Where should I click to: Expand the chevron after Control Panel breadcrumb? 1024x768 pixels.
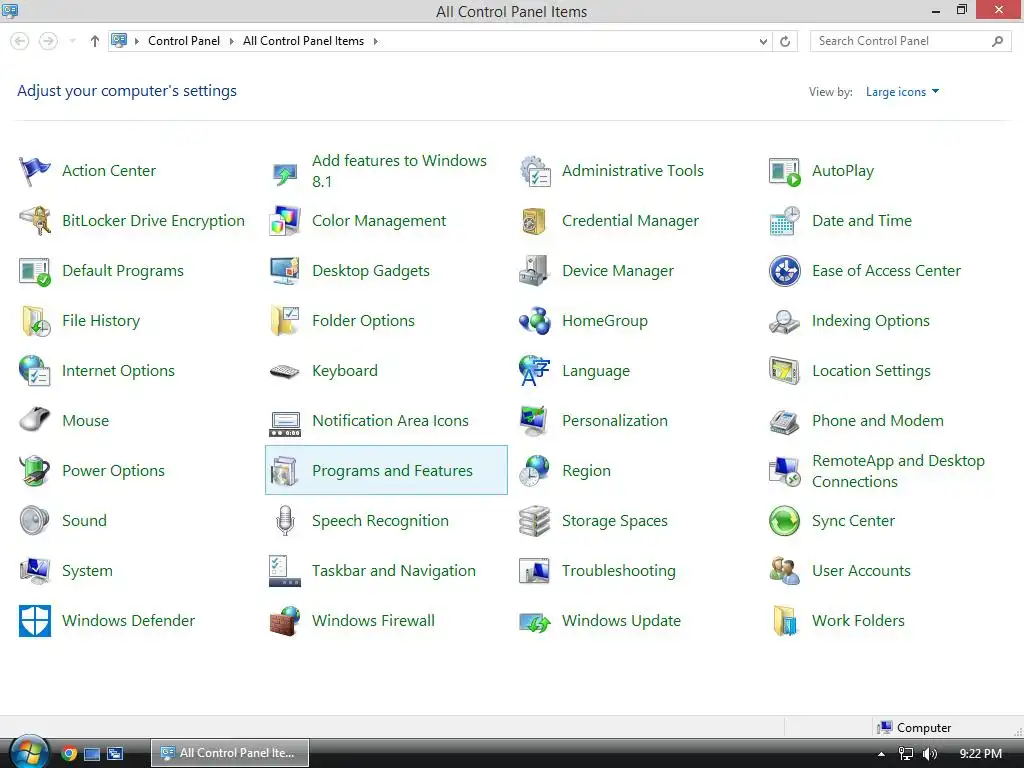pyautogui.click(x=231, y=41)
